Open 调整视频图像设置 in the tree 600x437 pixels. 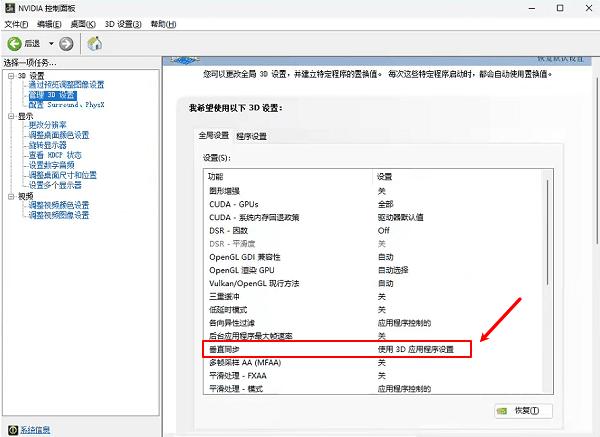click(59, 215)
